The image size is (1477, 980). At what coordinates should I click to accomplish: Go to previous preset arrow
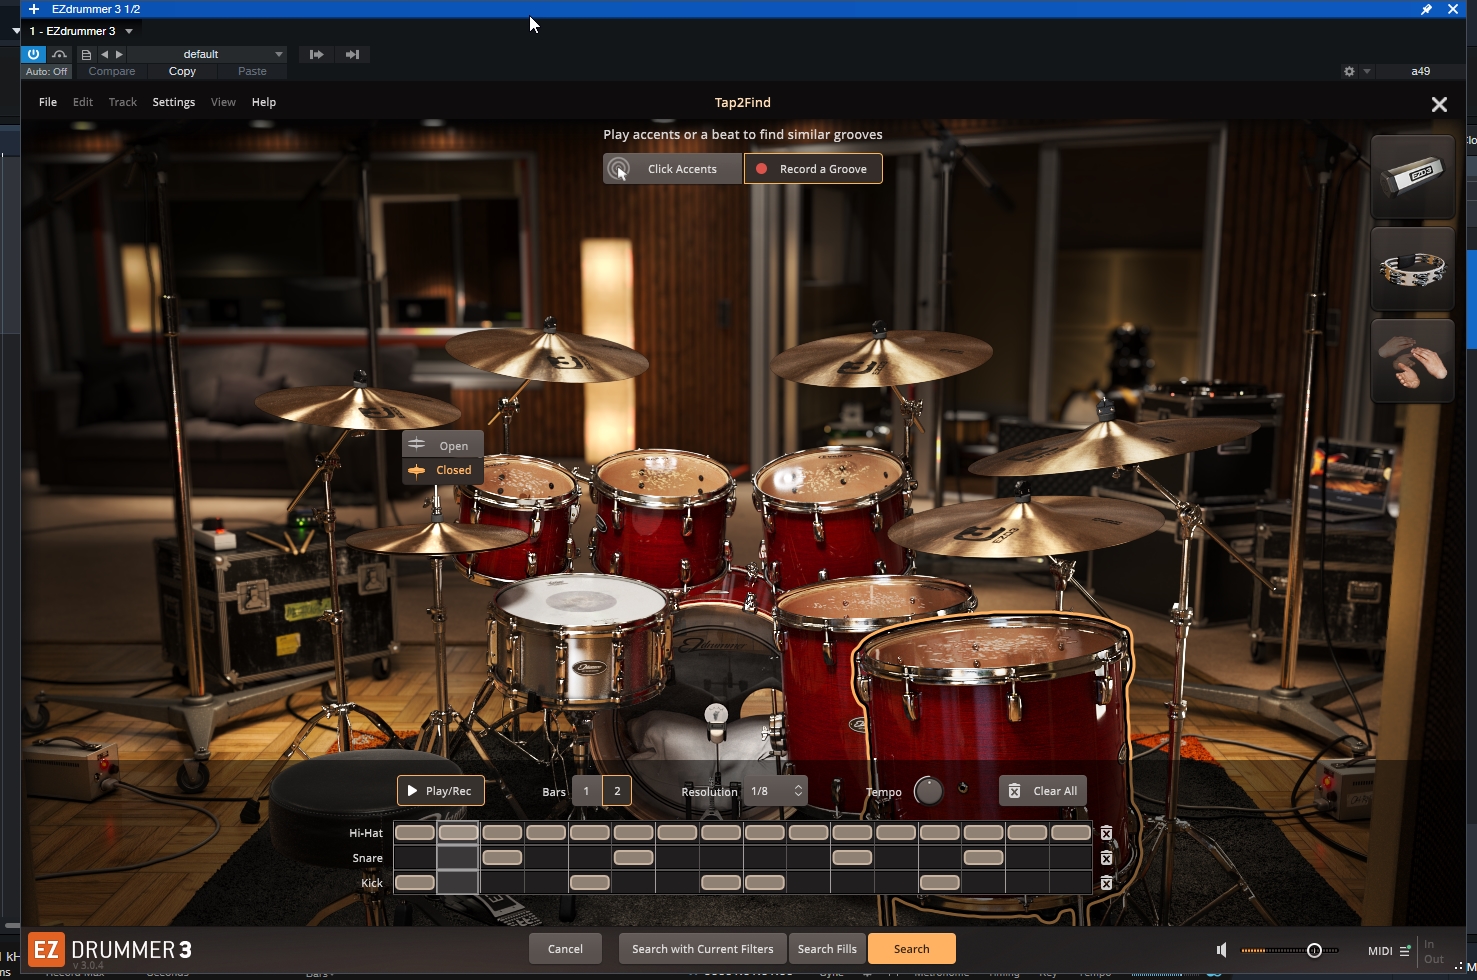click(x=104, y=55)
